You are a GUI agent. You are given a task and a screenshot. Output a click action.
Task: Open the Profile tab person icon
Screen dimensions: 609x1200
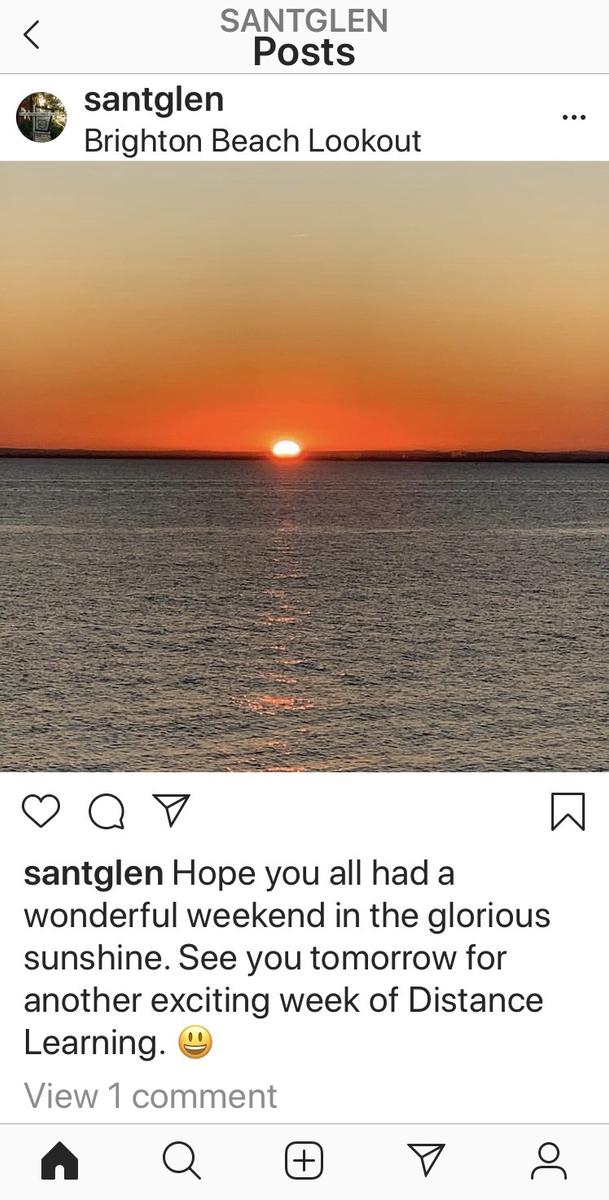[x=548, y=1161]
